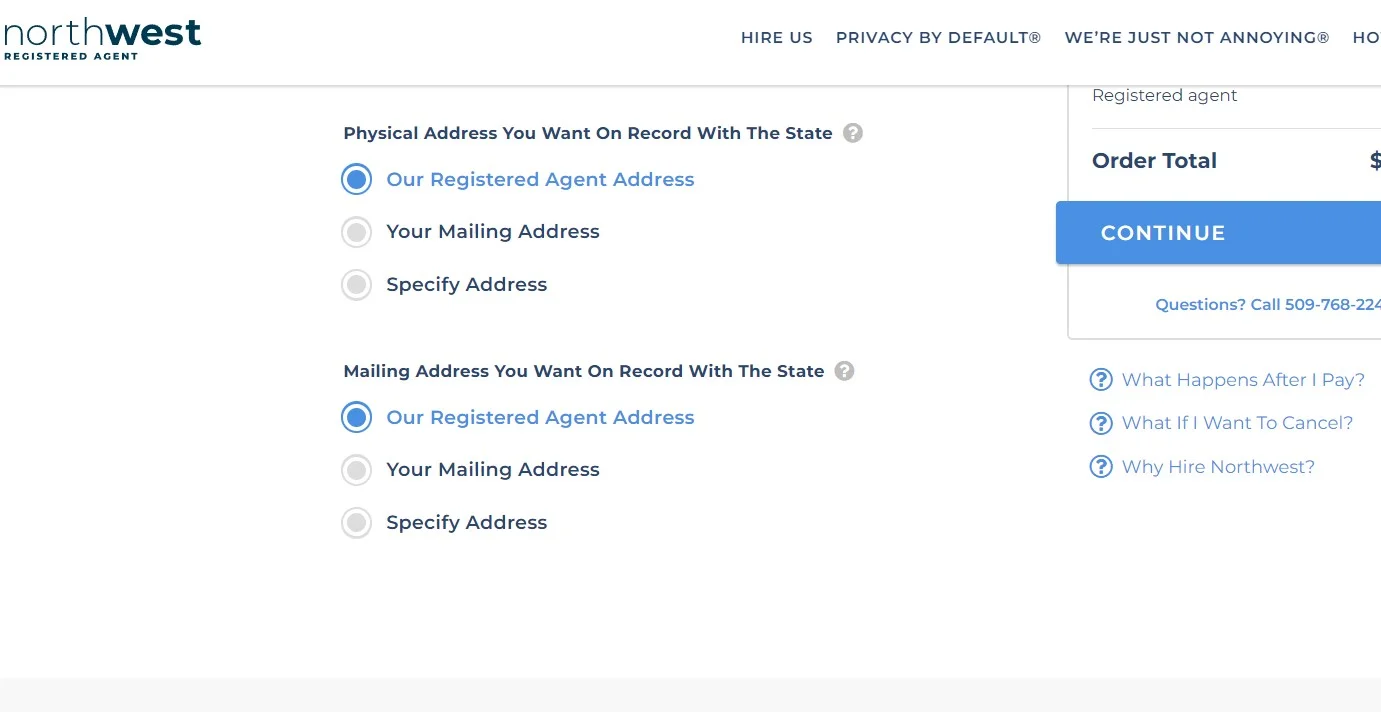
Task: Click help icon beside Physical Address heading
Action: tap(853, 133)
